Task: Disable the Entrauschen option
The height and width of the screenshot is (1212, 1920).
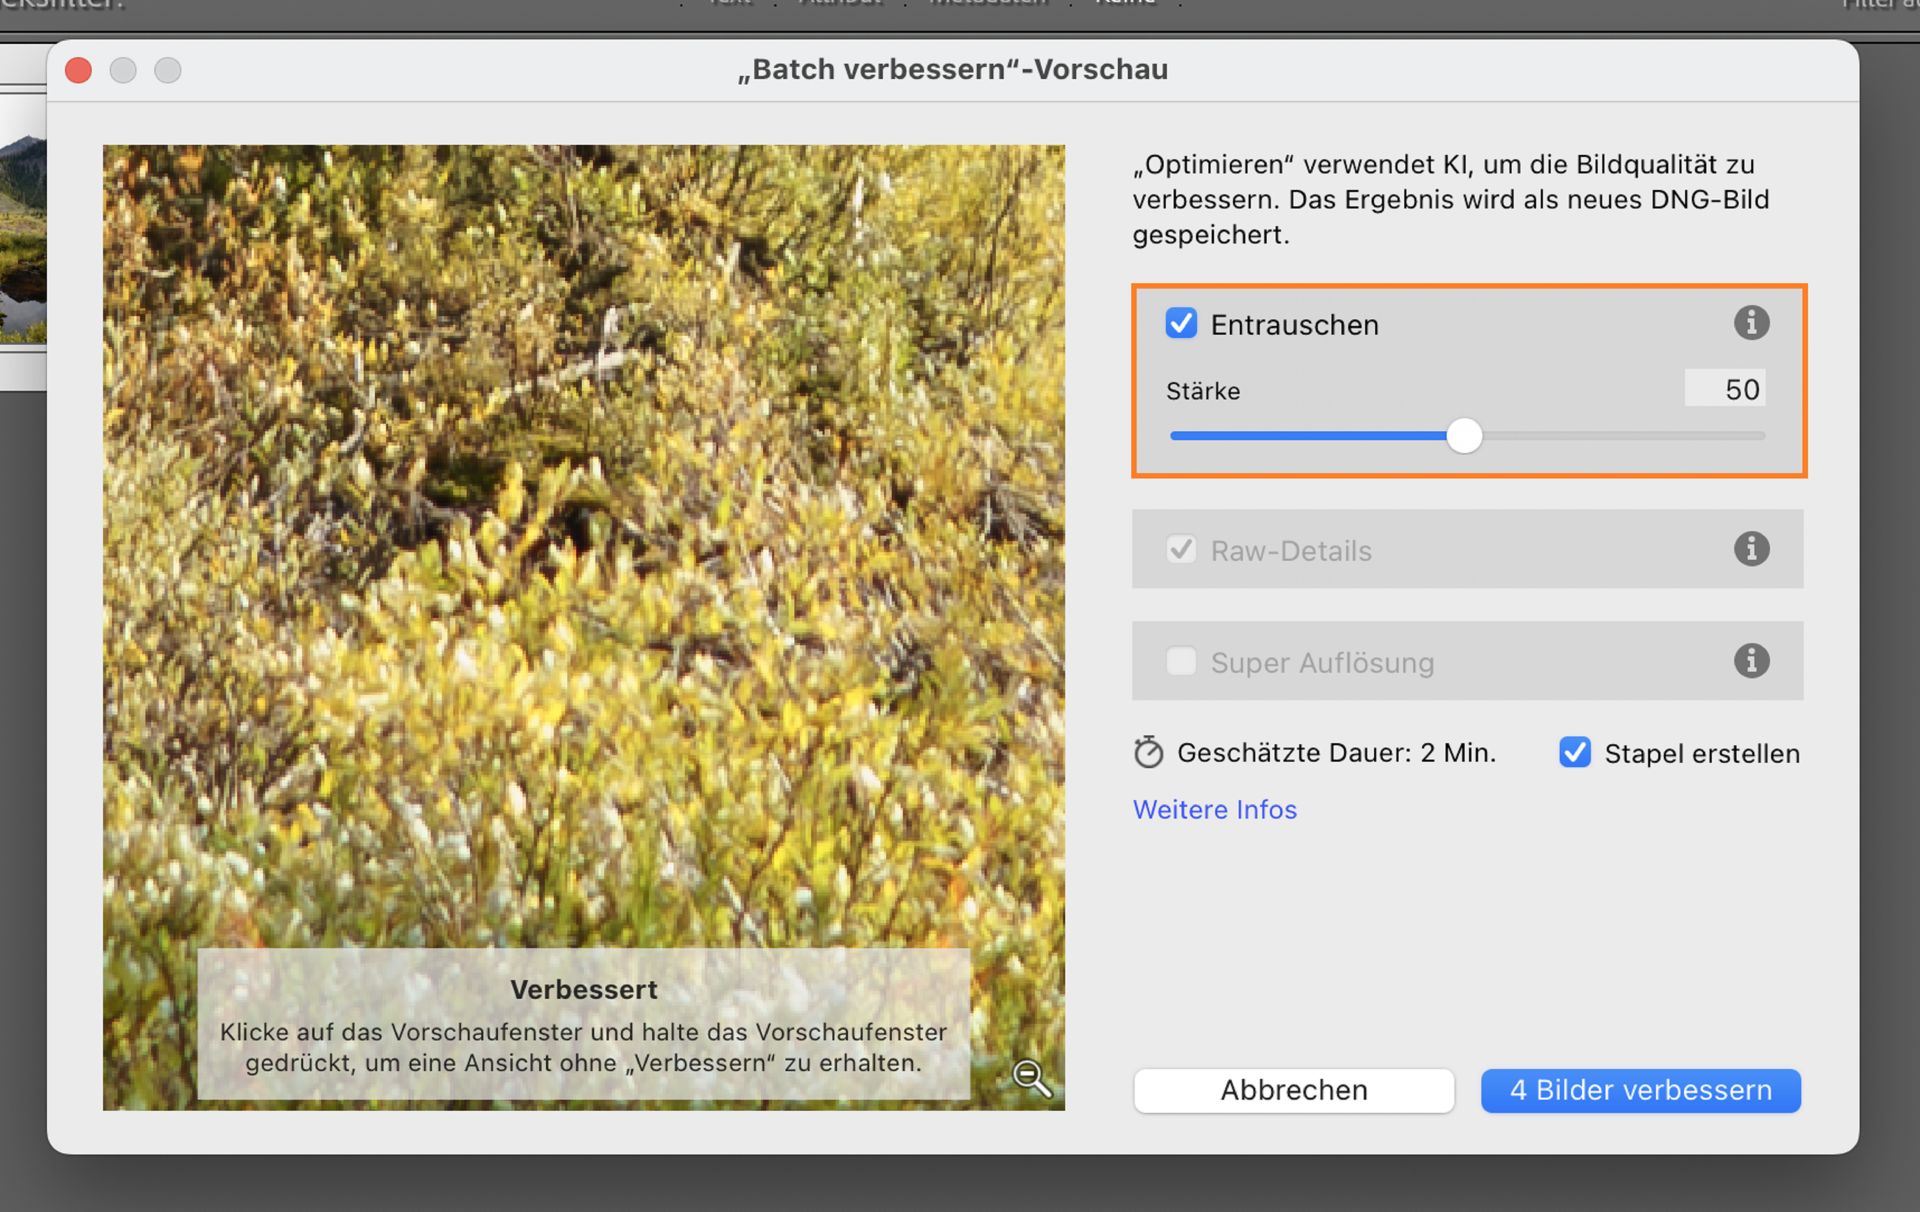Action: tap(1181, 323)
